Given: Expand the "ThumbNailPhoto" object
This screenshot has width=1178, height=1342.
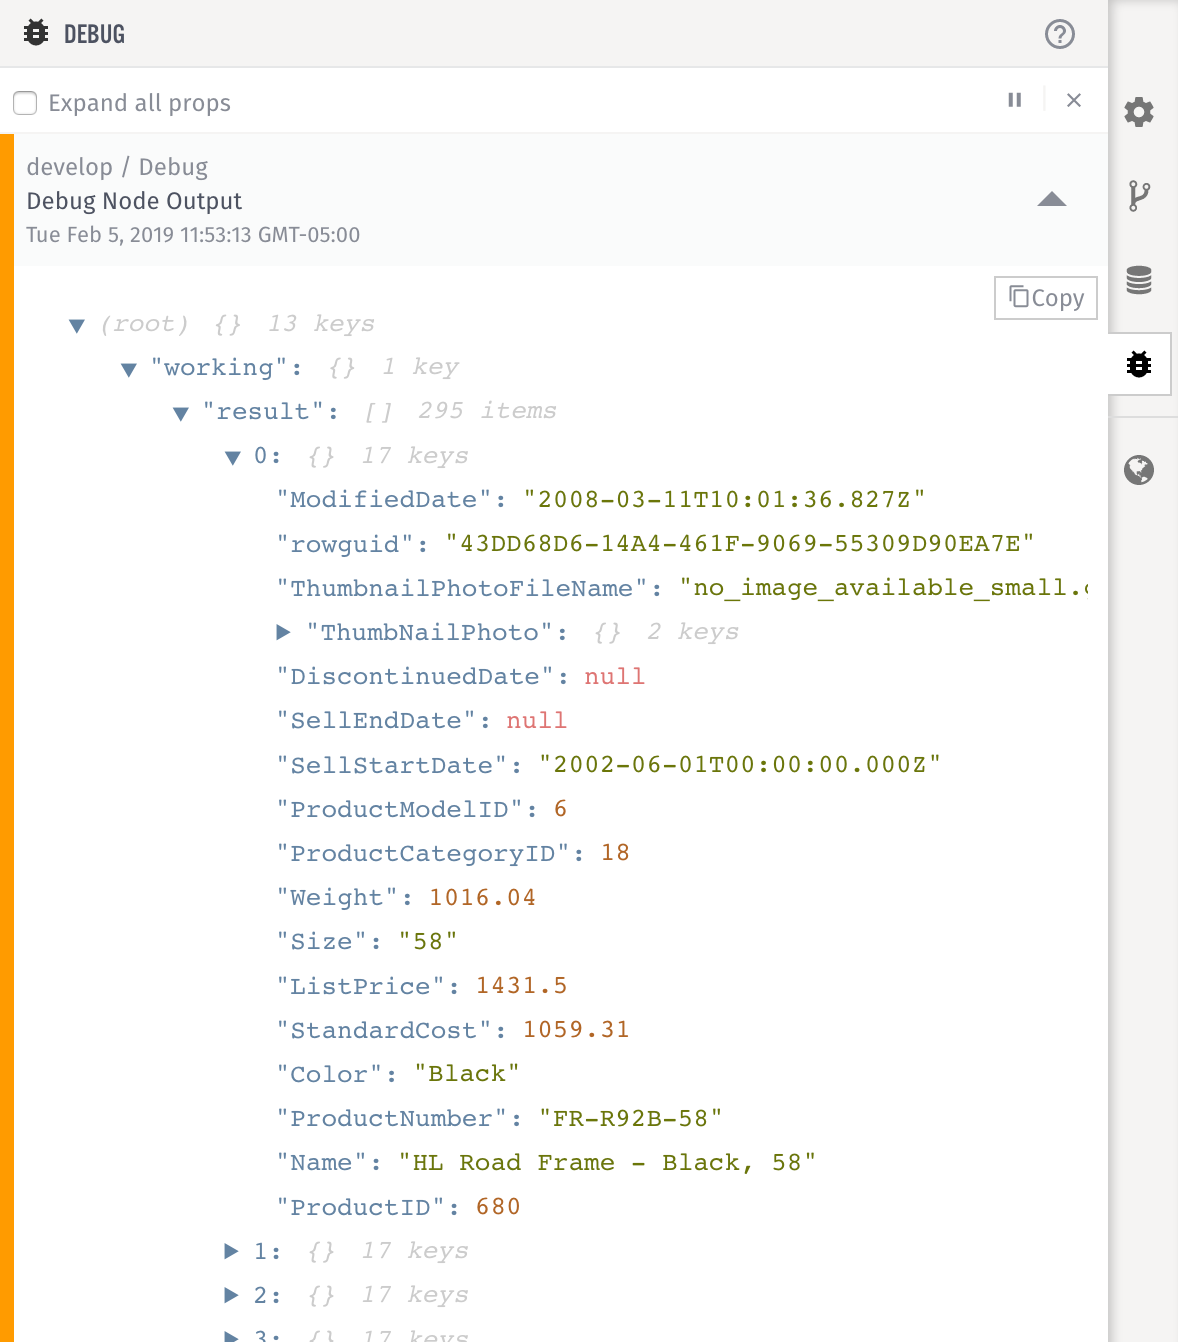Looking at the screenshot, I should click(283, 632).
